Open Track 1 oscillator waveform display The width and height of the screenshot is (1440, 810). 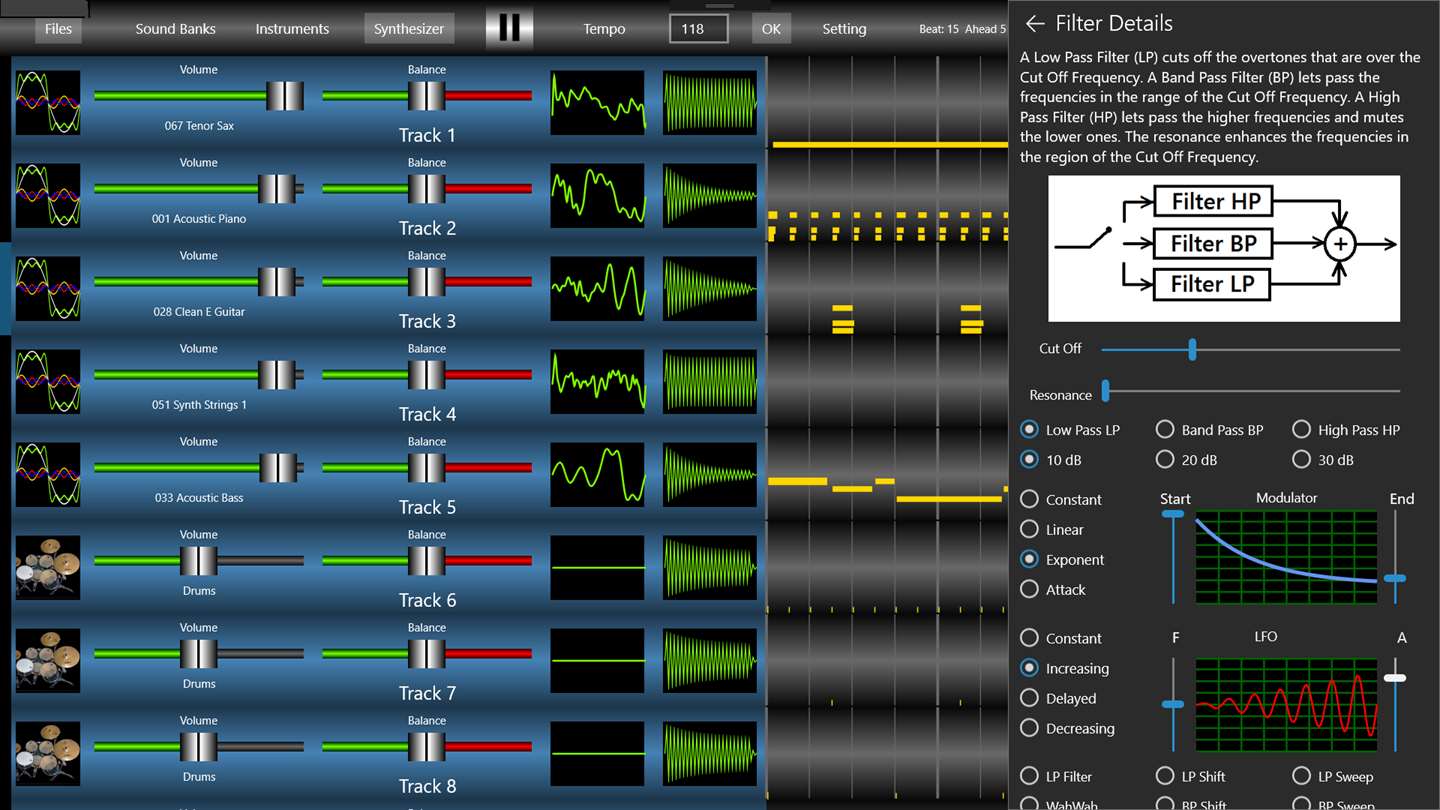click(x=598, y=102)
